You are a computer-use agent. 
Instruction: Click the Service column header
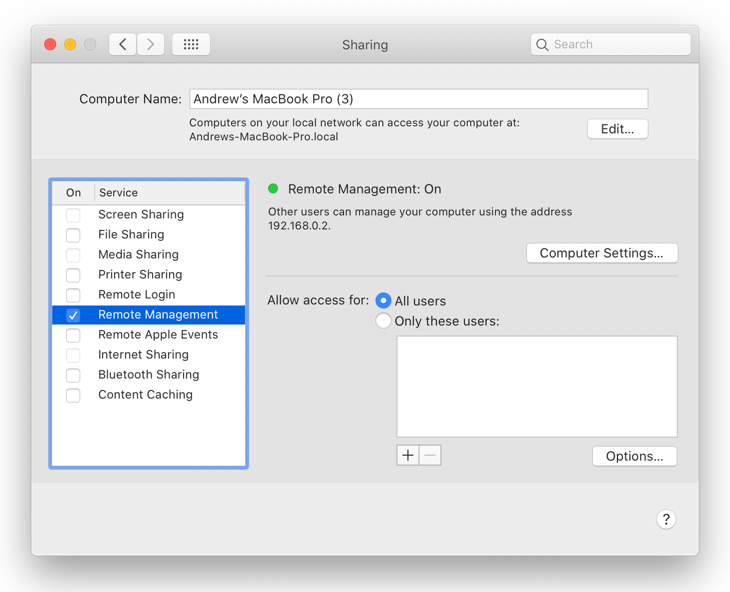tap(169, 193)
